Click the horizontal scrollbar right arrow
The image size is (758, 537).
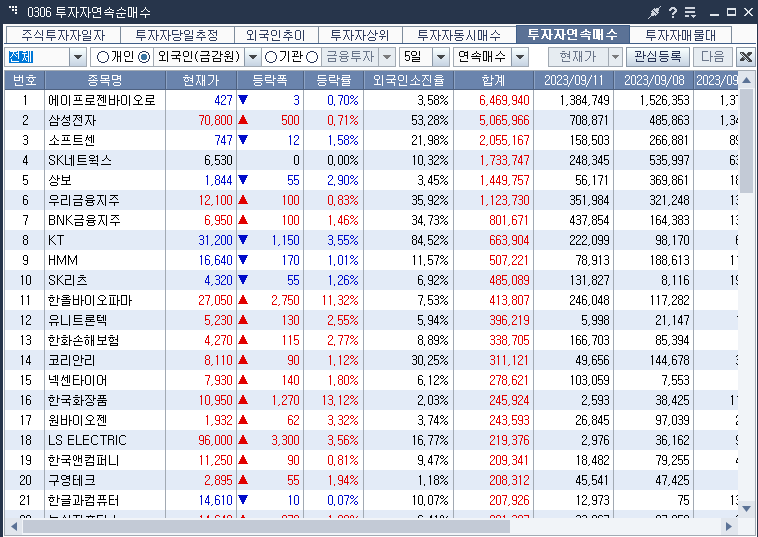click(729, 526)
